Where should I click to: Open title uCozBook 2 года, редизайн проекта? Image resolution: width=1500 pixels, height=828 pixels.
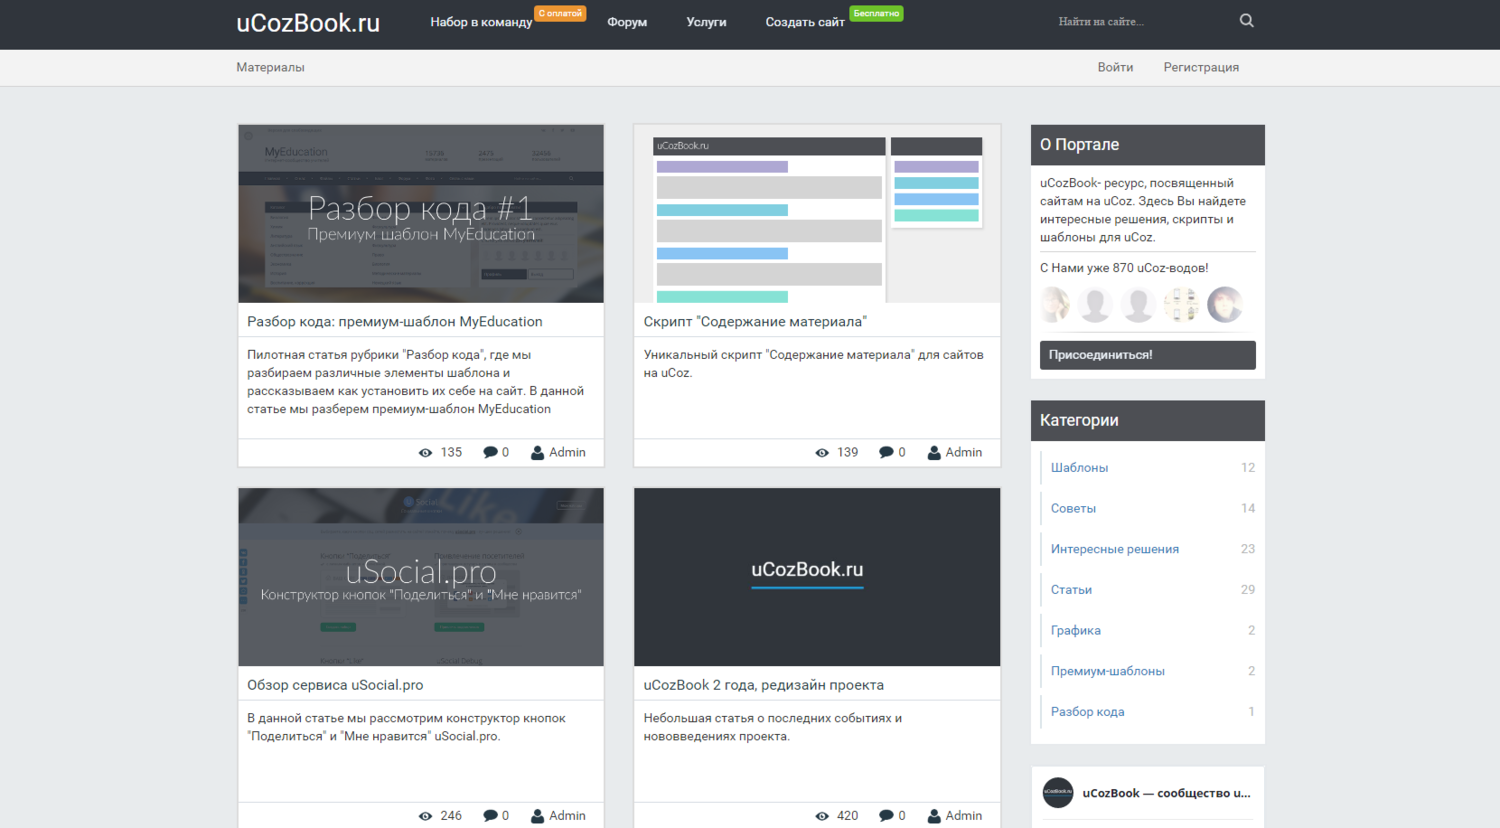pos(764,685)
